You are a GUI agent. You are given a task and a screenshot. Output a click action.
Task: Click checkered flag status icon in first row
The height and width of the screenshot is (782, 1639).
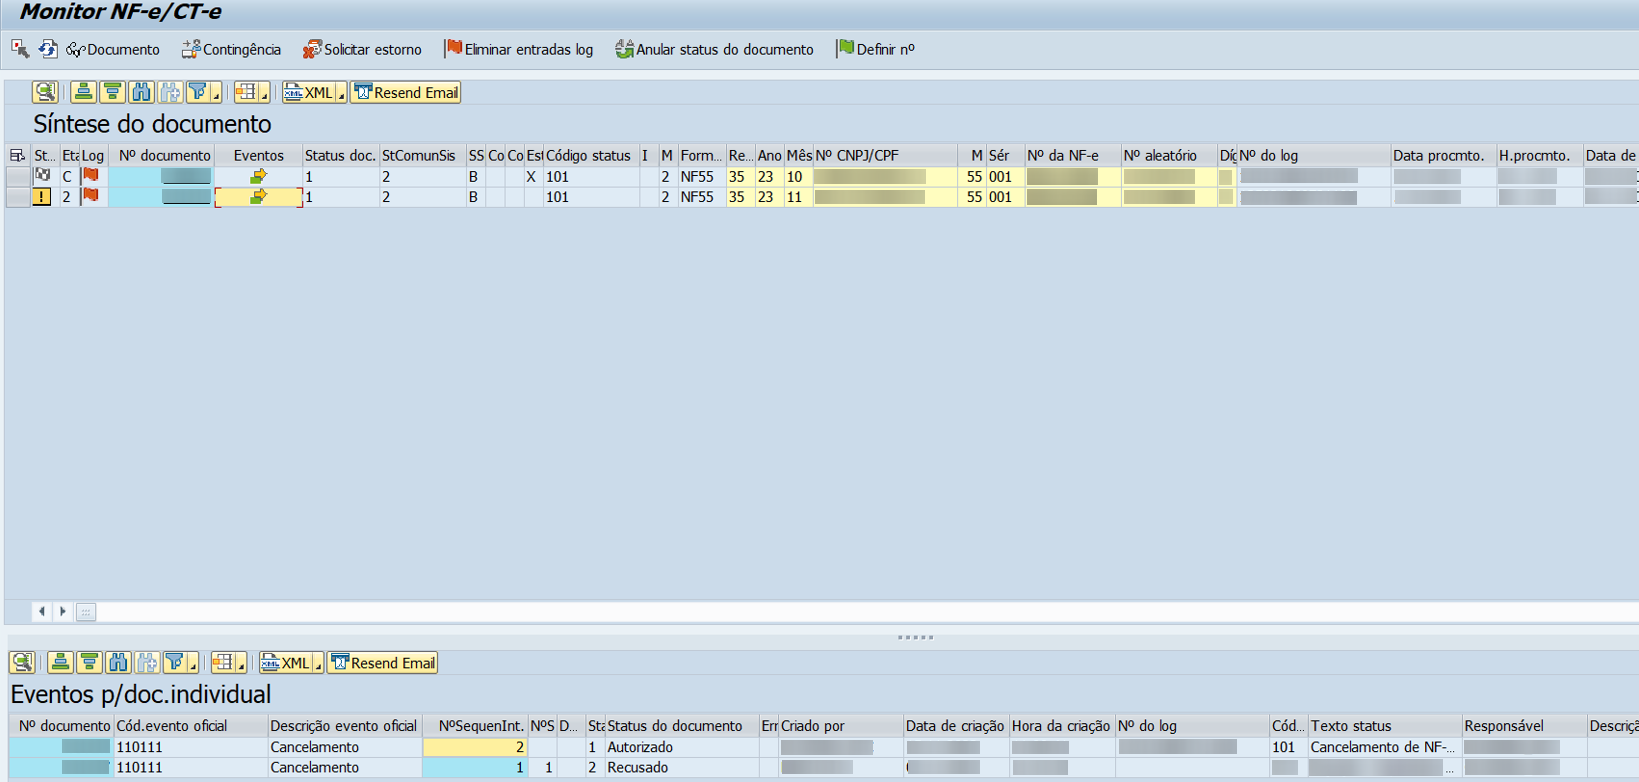click(42, 175)
